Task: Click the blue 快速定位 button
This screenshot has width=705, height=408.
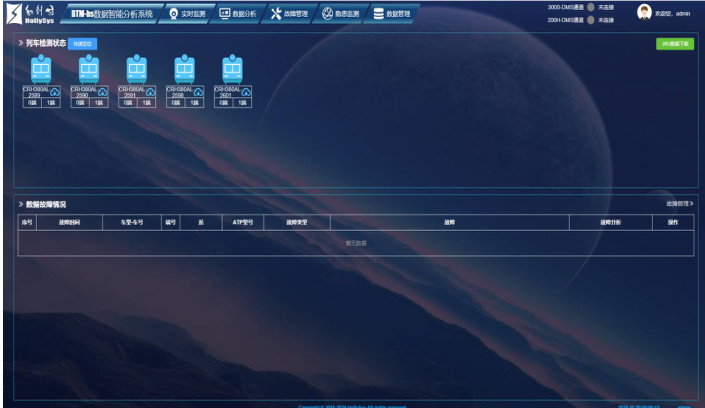Action: coord(83,44)
